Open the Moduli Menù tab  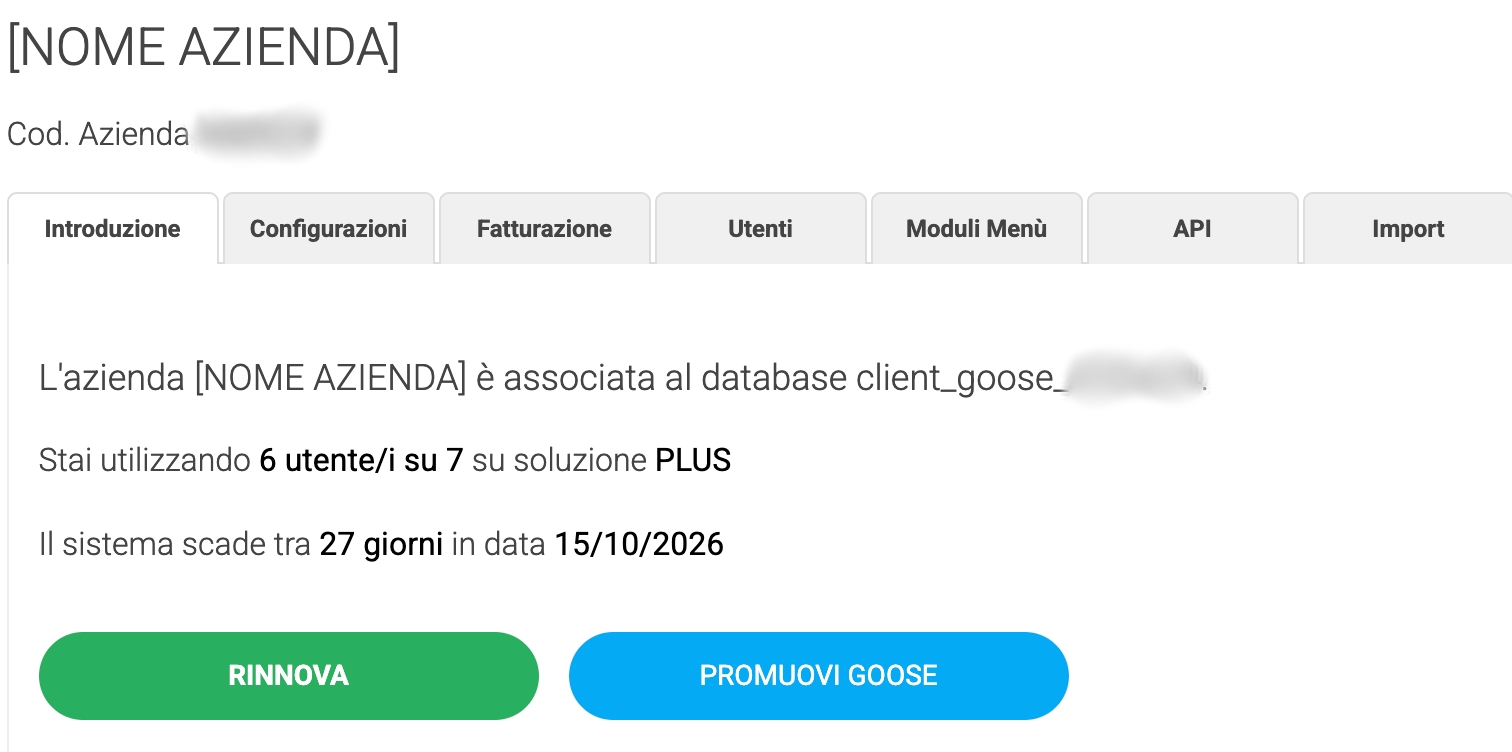click(x=976, y=228)
